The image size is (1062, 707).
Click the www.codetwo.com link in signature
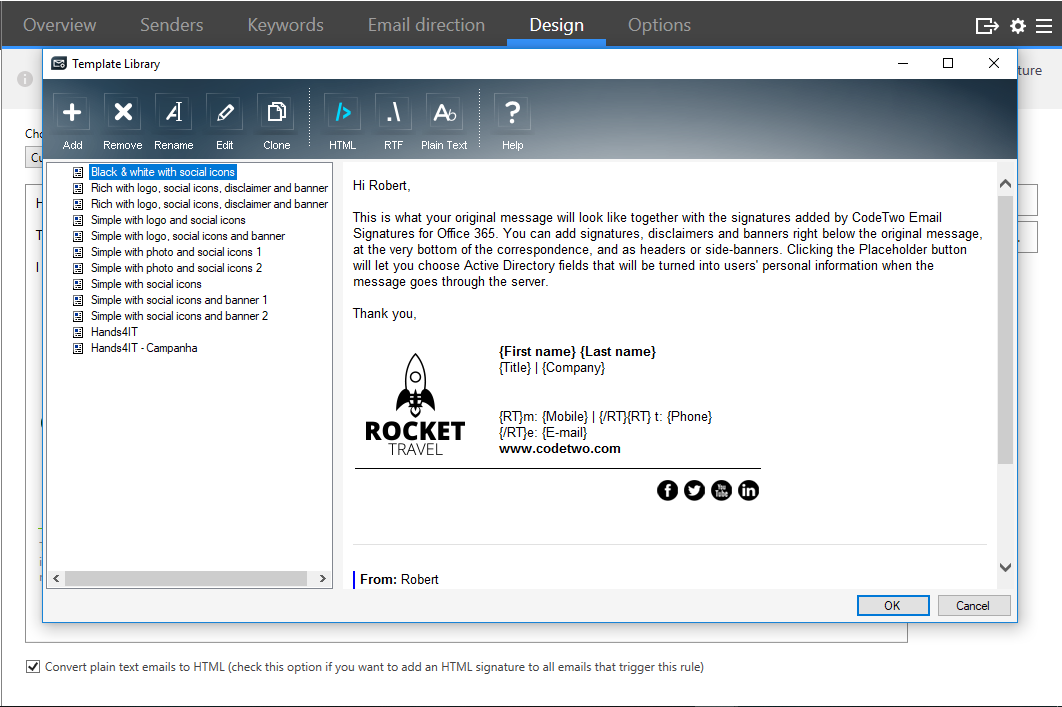point(559,448)
